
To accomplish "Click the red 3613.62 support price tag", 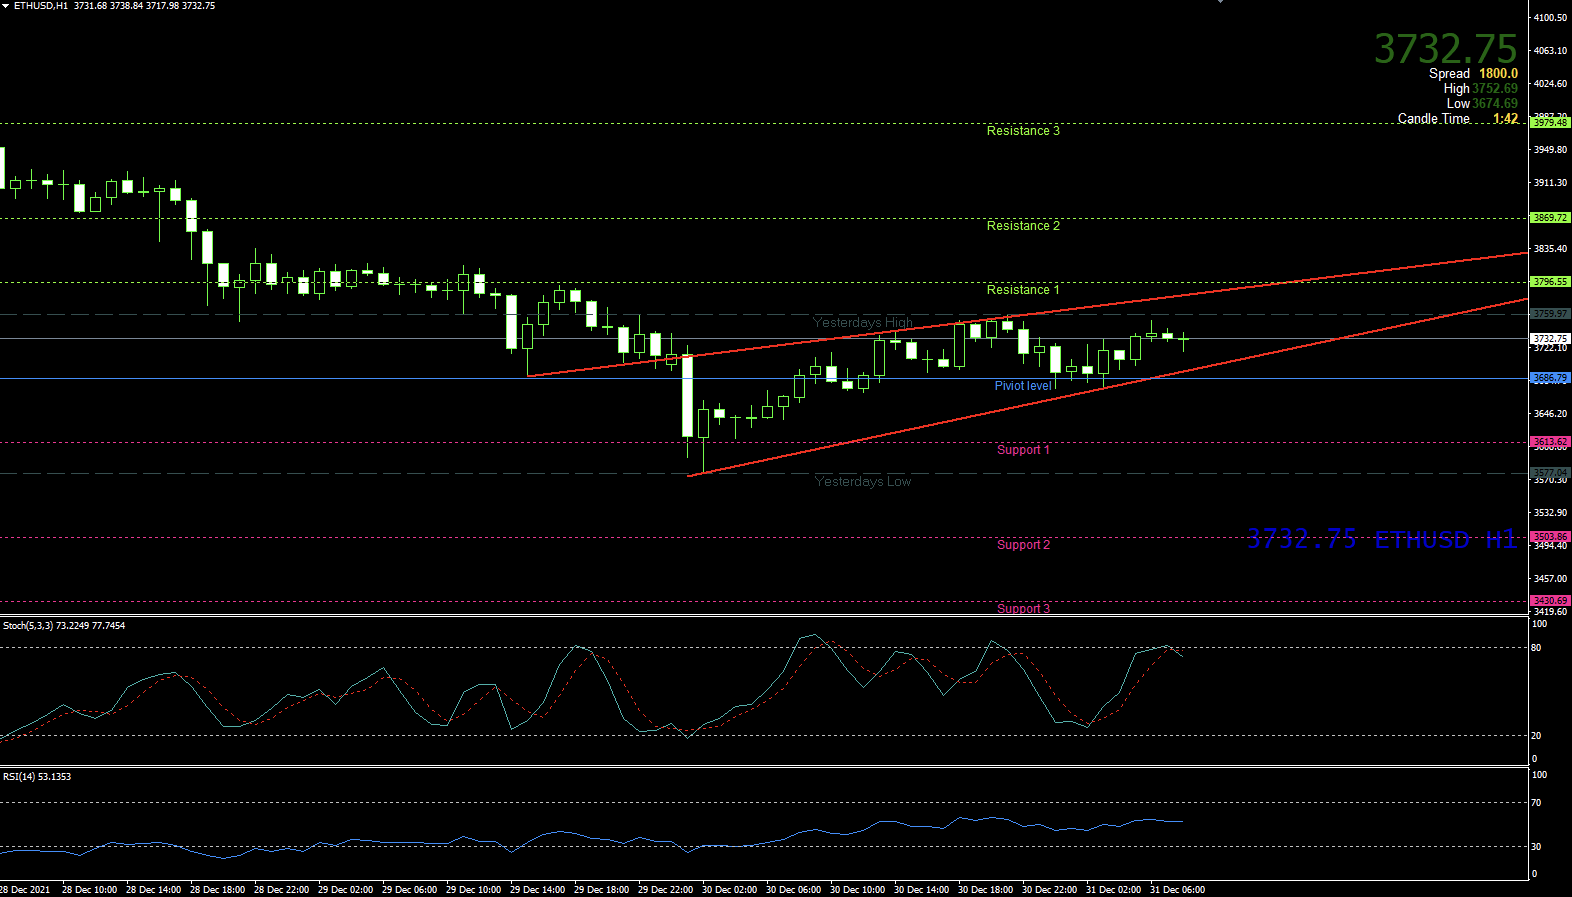I will point(1550,442).
